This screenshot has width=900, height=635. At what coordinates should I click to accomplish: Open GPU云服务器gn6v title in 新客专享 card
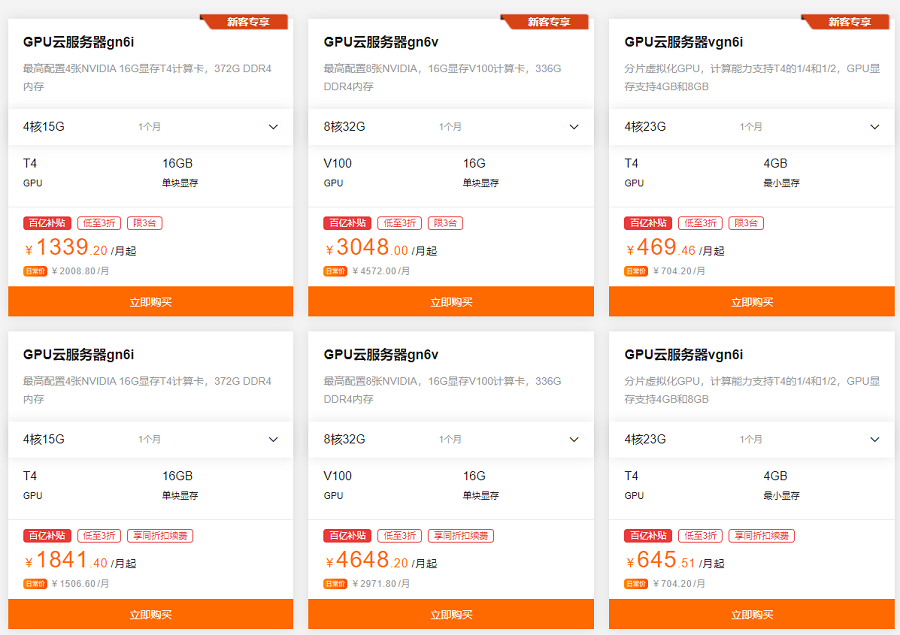point(381,42)
